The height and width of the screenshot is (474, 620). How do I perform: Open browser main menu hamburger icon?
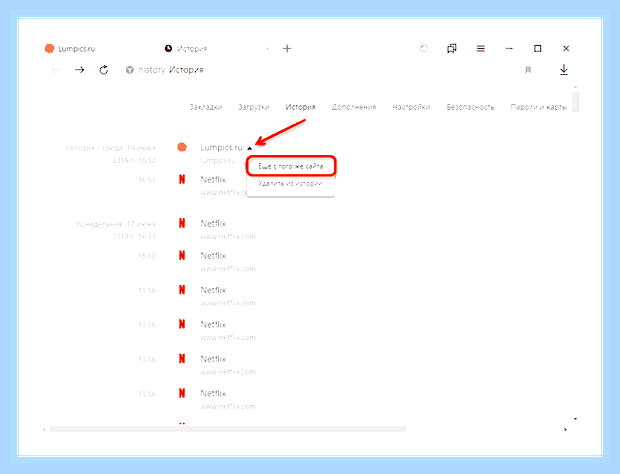(481, 49)
